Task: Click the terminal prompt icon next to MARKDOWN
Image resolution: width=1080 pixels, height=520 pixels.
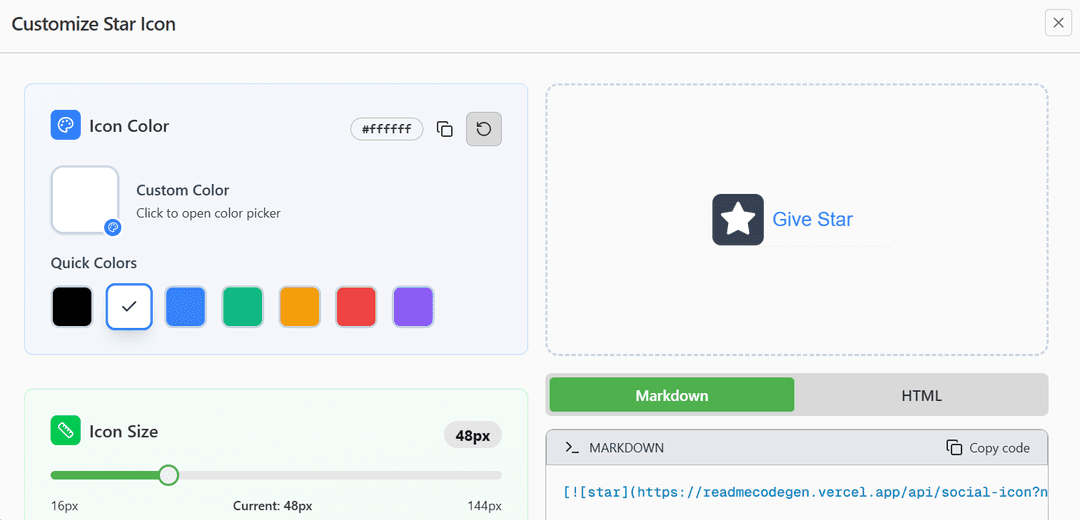Action: 572,448
